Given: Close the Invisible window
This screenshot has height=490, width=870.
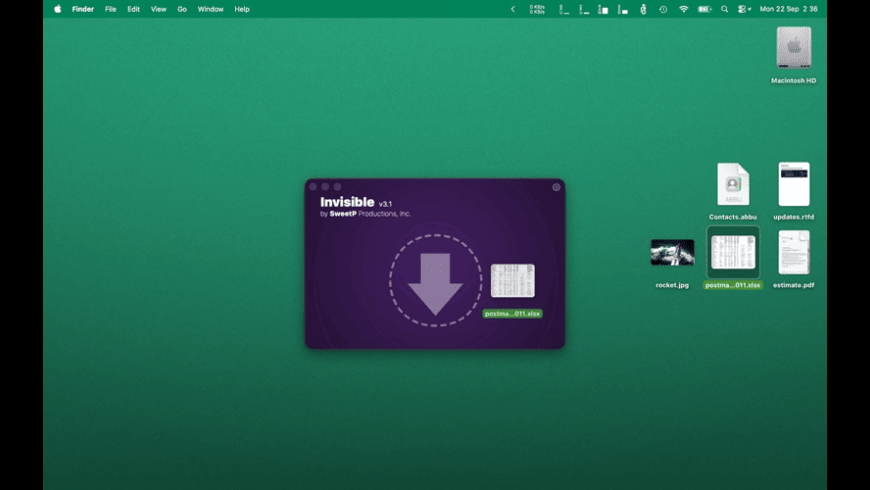Looking at the screenshot, I should click(313, 187).
